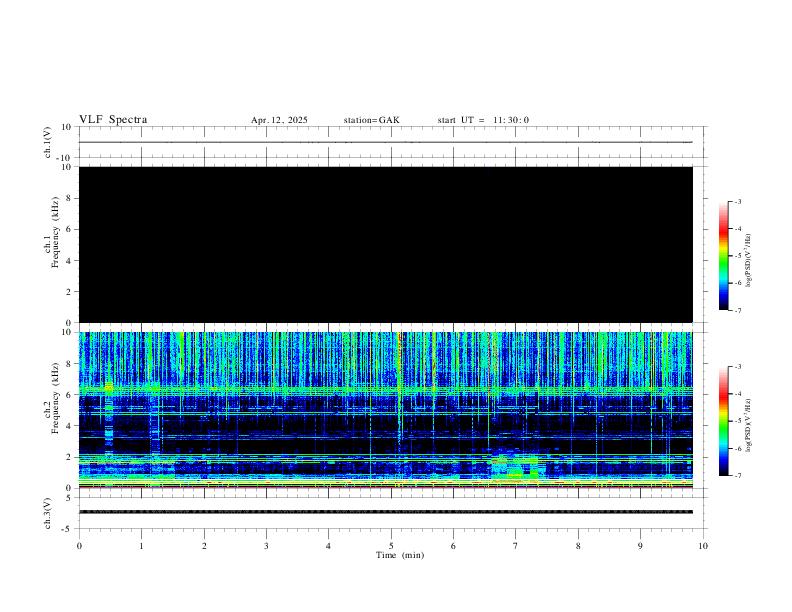Click the ch.2 frequency tick label '8'
The height and width of the screenshot is (612, 792).
coord(70,364)
